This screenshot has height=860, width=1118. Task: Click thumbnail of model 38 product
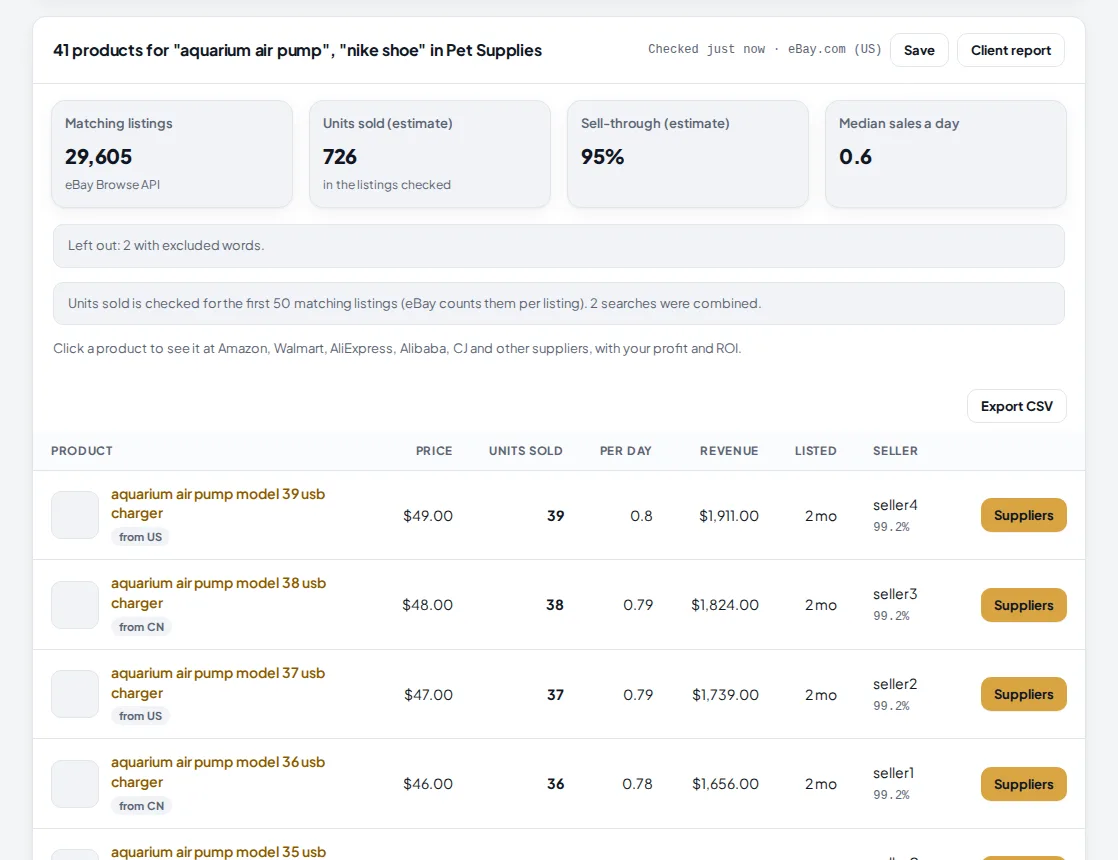[75, 605]
